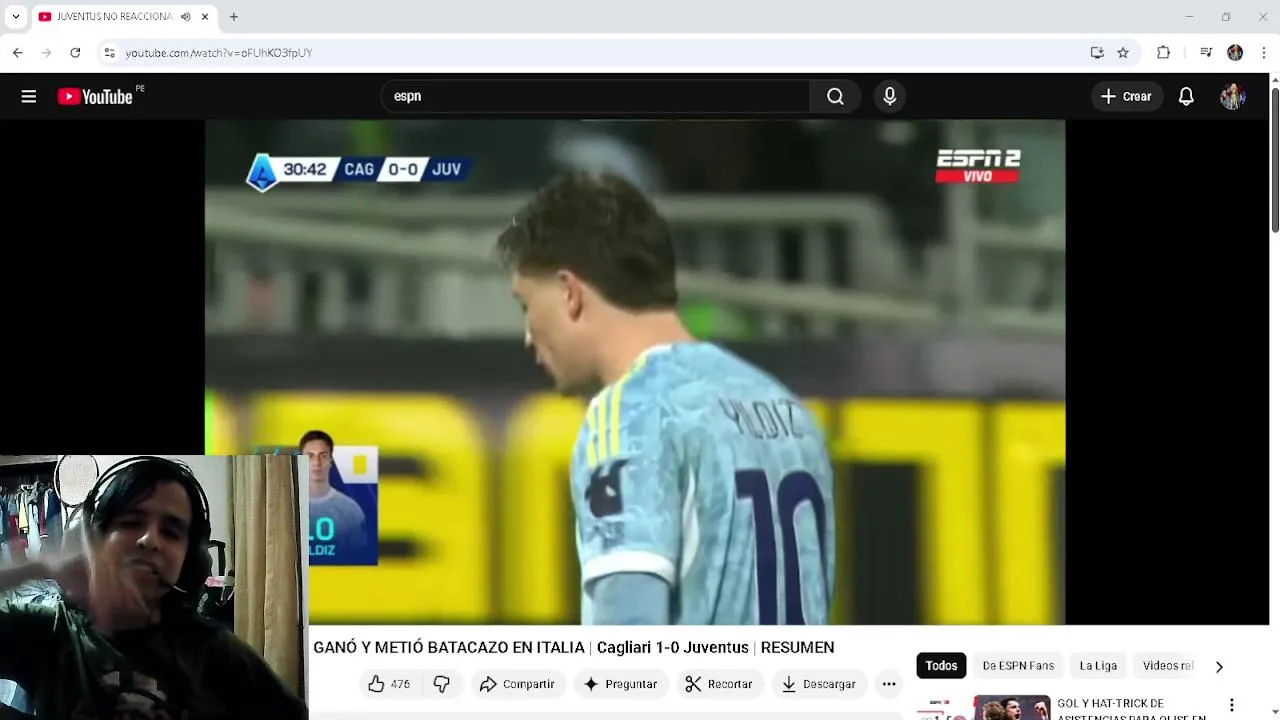Viewport: 1280px width, 720px height.
Task: Open the Chrome profile avatar
Action: click(x=1235, y=52)
